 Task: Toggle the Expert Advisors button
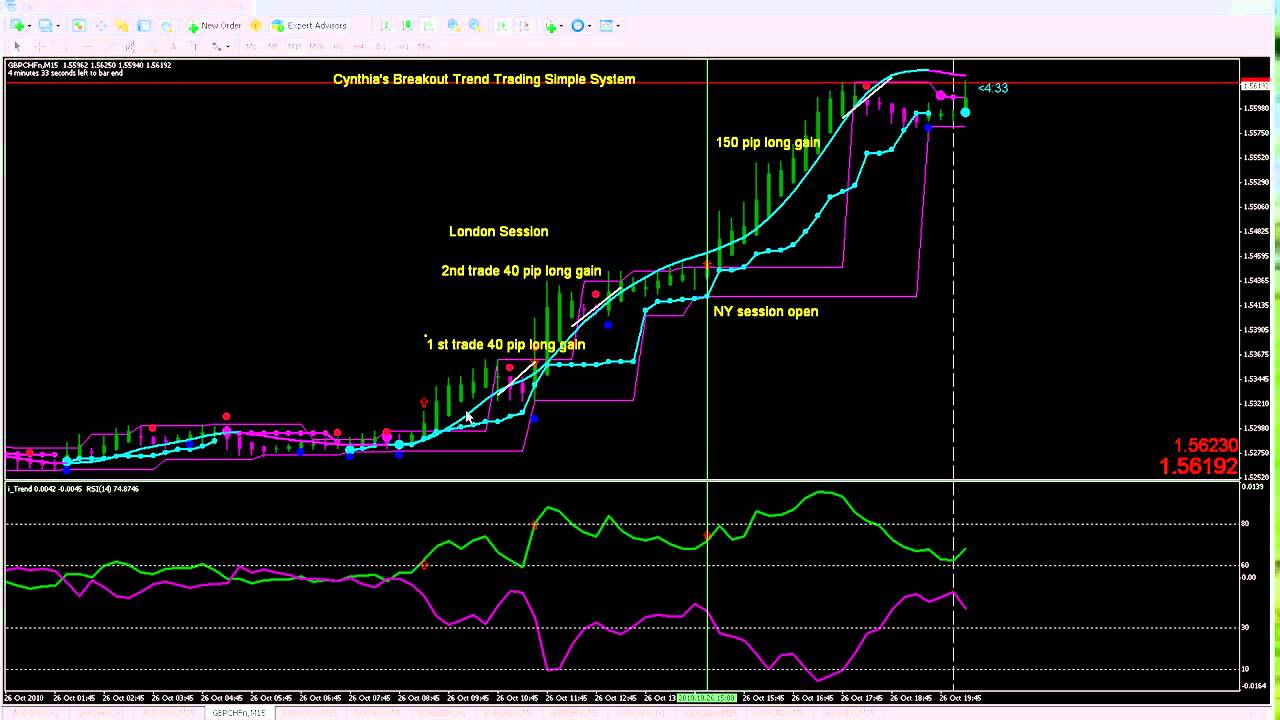click(309, 26)
